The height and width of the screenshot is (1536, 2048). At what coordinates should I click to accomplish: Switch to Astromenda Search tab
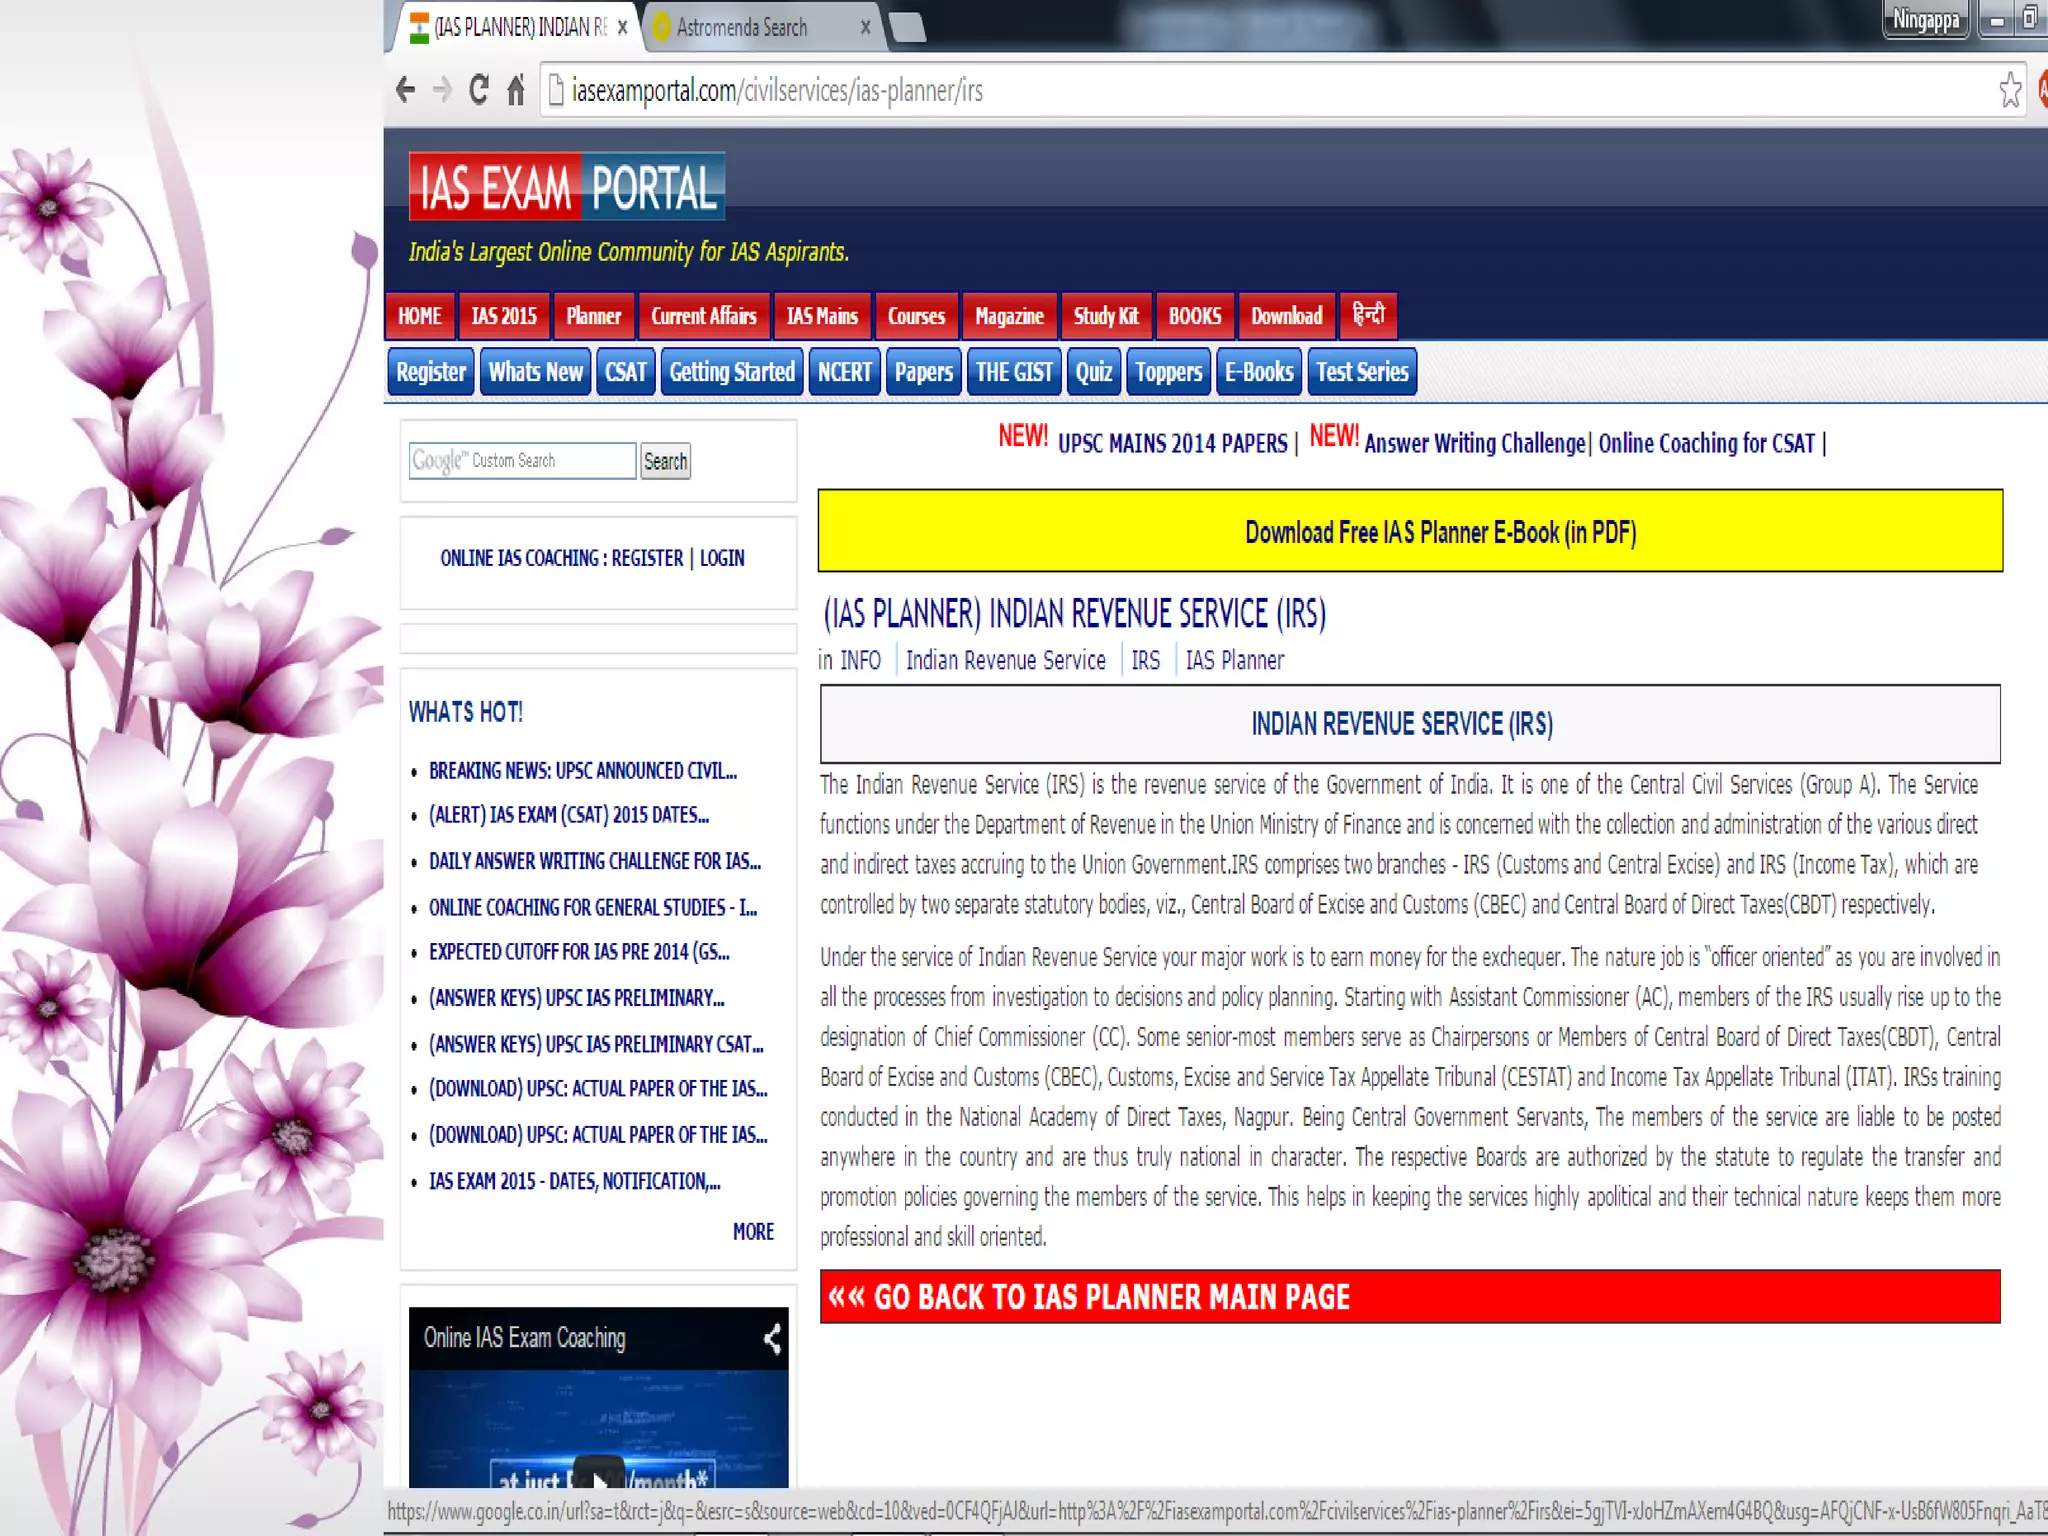(742, 28)
